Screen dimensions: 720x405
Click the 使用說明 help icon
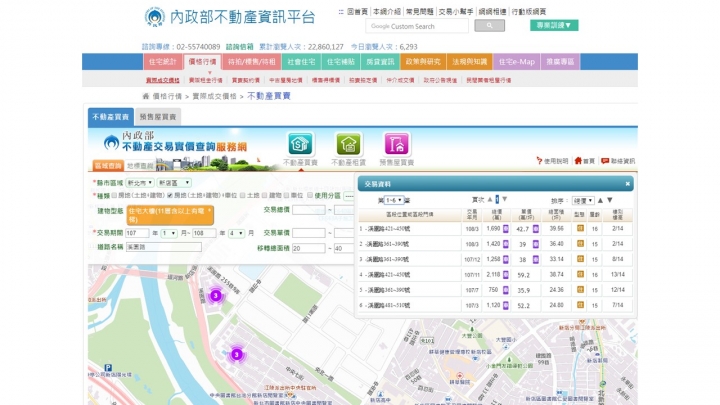pos(539,161)
